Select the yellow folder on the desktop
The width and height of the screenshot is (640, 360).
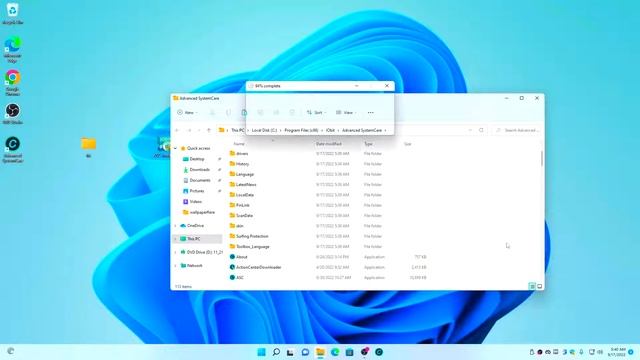88,147
